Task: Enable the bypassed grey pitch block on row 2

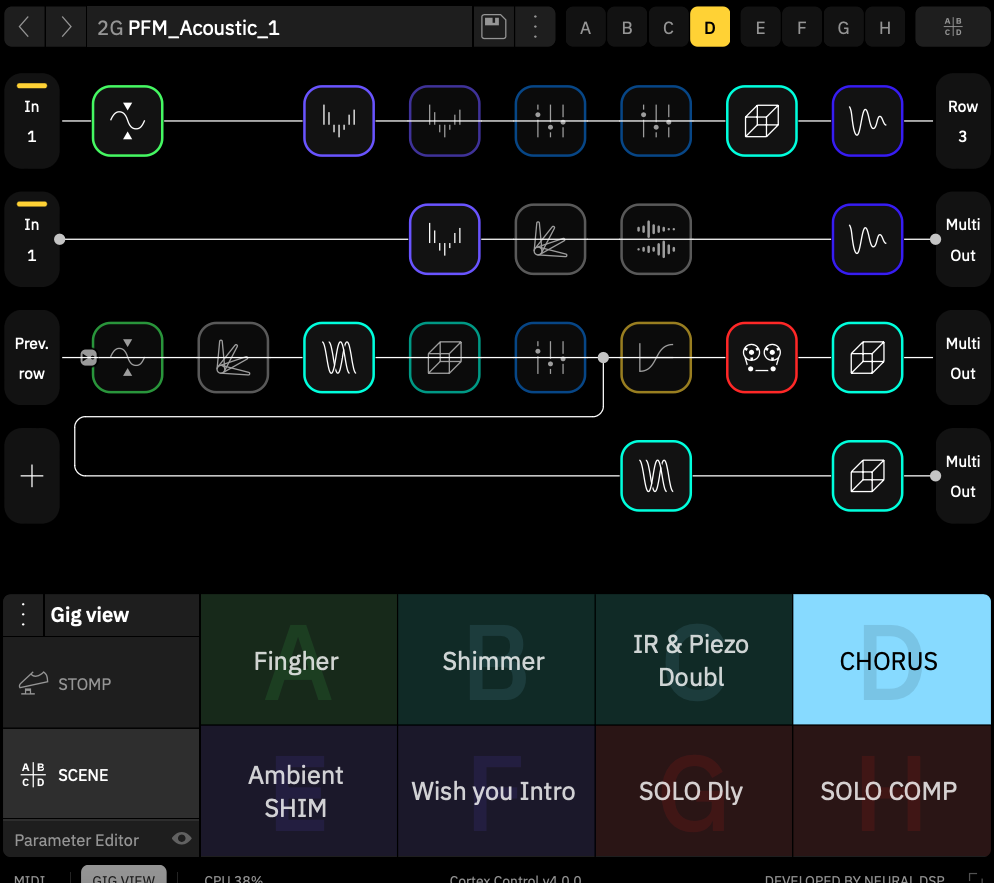Action: click(550, 240)
